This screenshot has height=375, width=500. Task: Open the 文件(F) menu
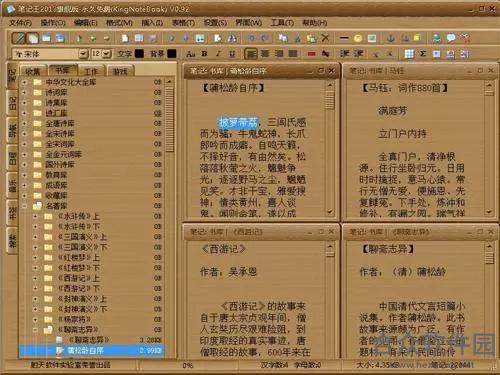coord(20,23)
